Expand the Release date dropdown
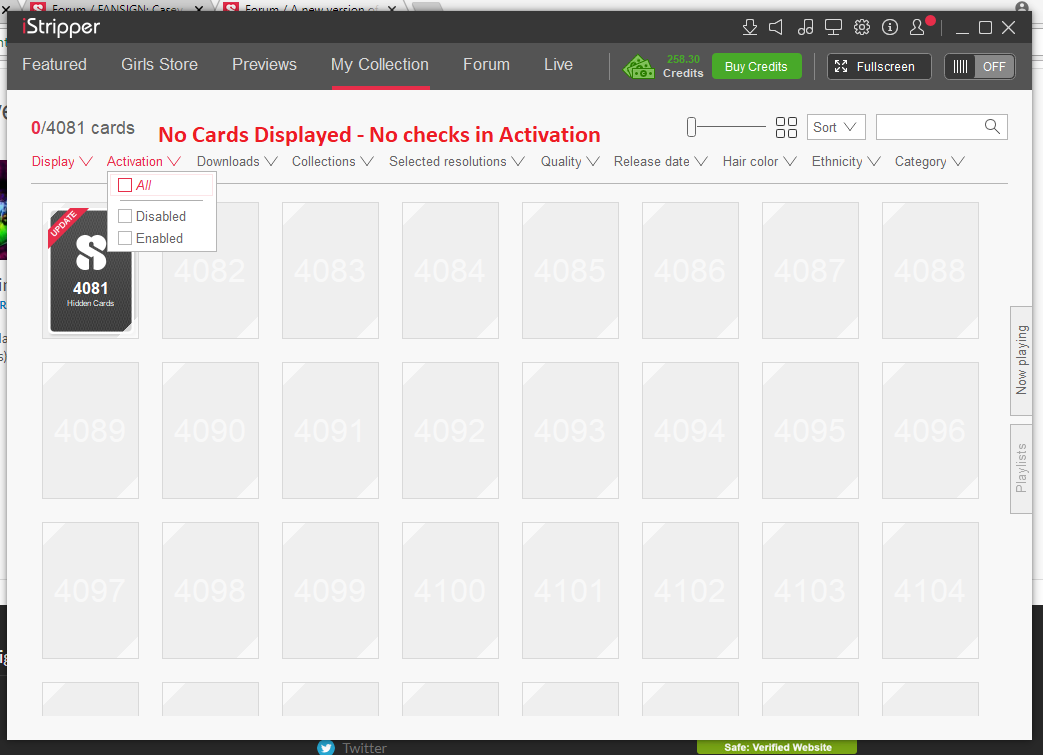Image resolution: width=1043 pixels, height=755 pixels. point(661,162)
